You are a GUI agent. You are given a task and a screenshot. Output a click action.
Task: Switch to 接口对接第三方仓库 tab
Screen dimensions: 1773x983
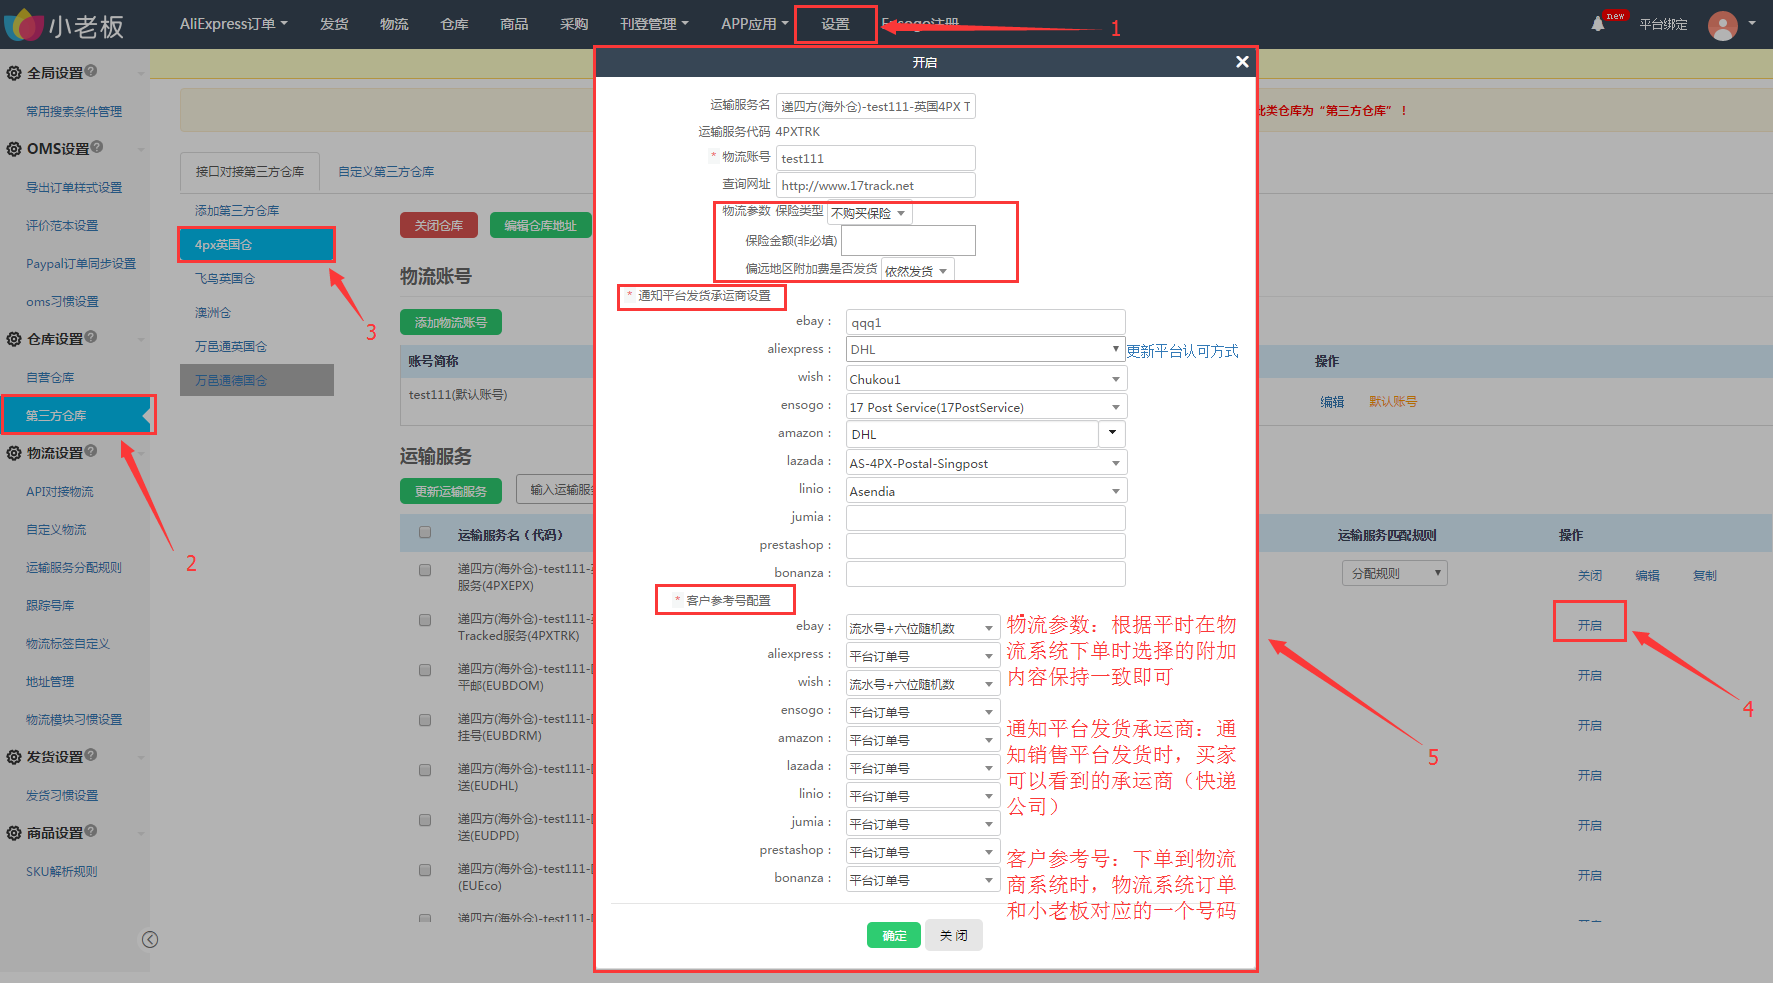[x=250, y=171]
